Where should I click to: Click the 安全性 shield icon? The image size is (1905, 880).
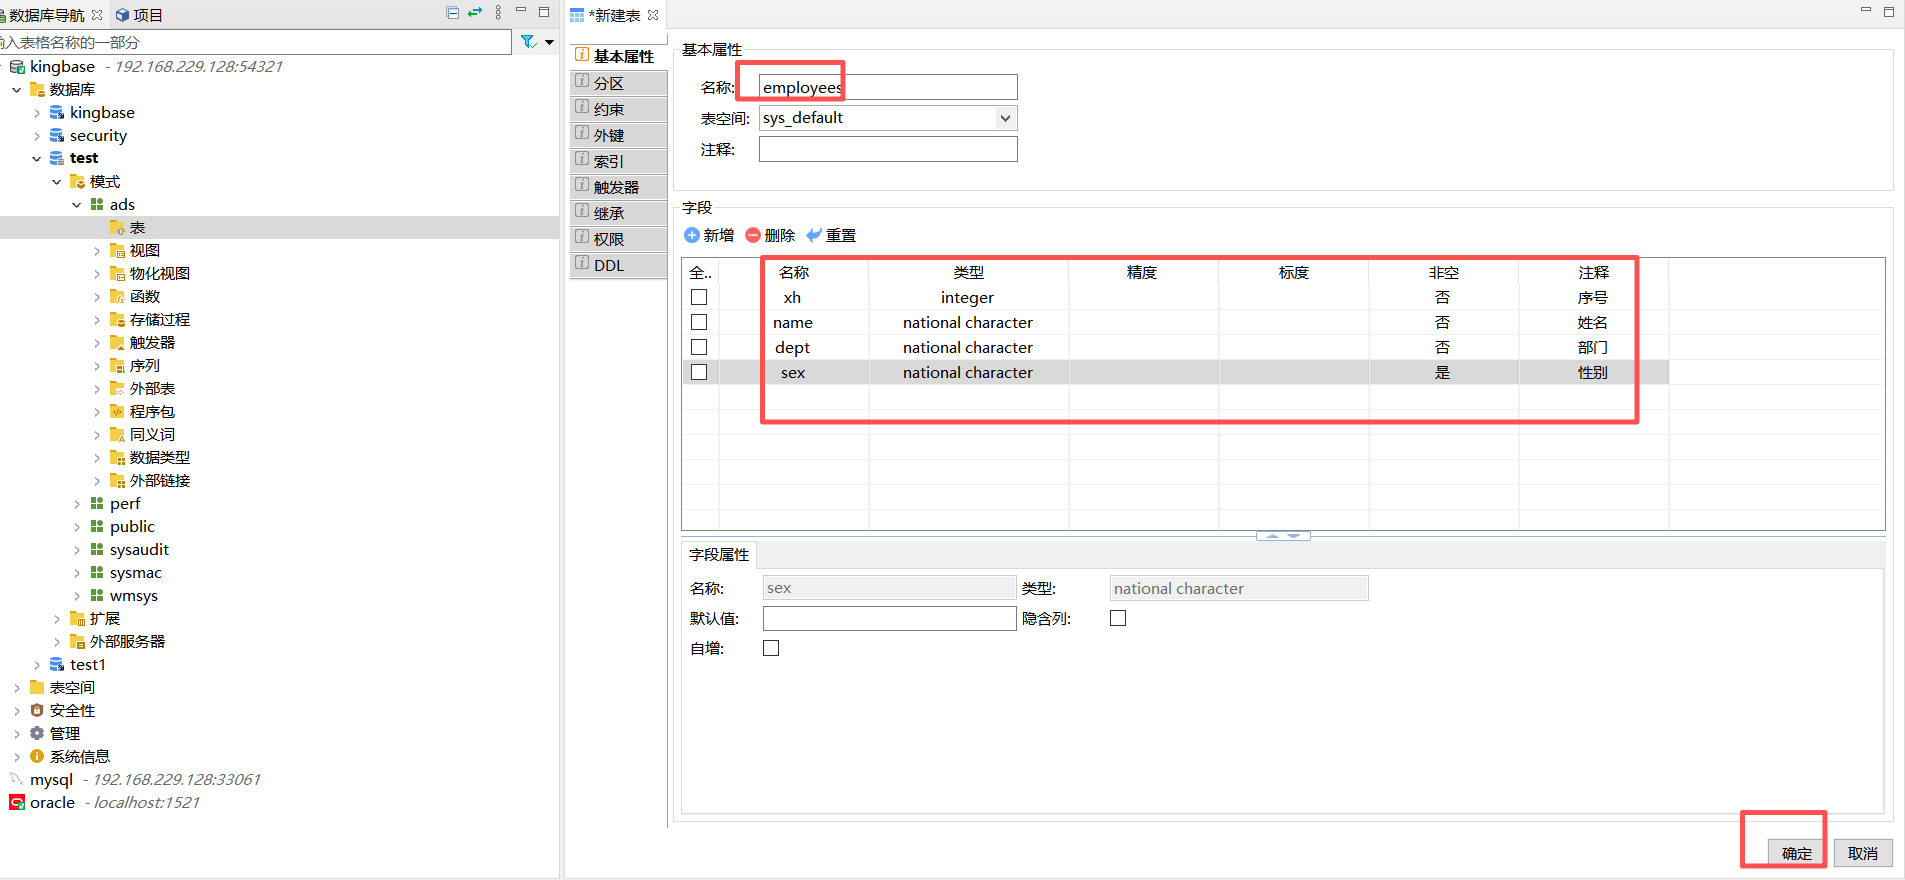(x=37, y=710)
